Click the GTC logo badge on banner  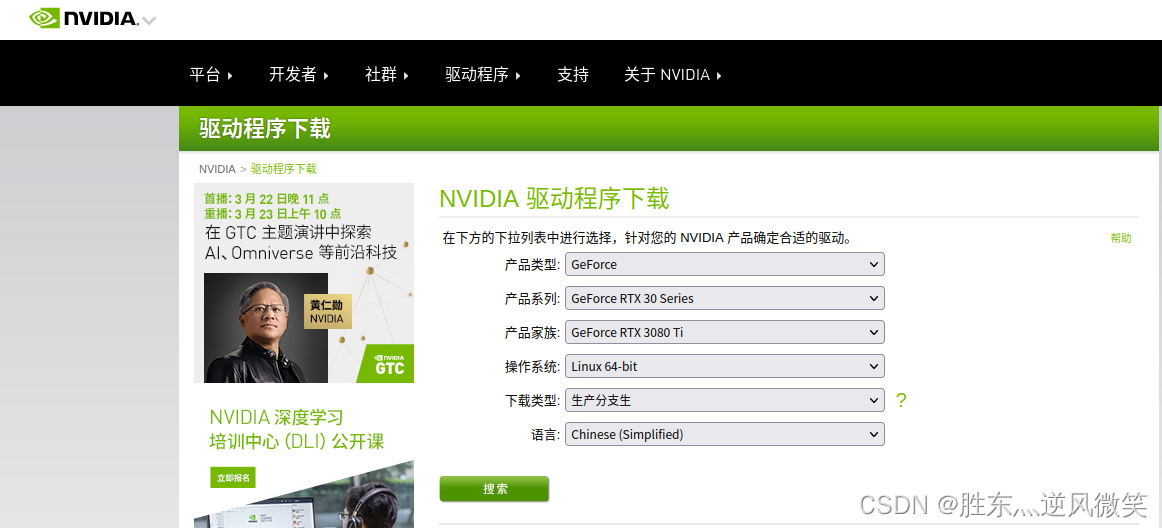click(385, 363)
